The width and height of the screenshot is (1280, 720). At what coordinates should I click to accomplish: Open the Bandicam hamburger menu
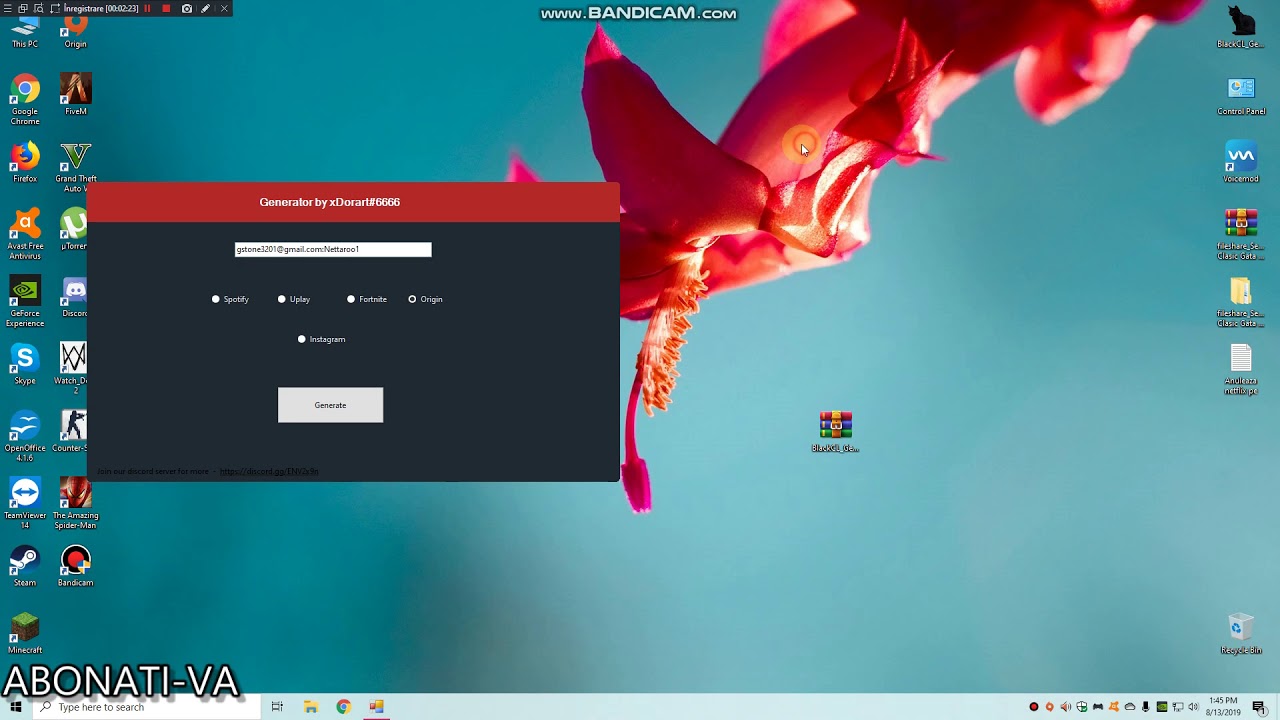[x=8, y=8]
